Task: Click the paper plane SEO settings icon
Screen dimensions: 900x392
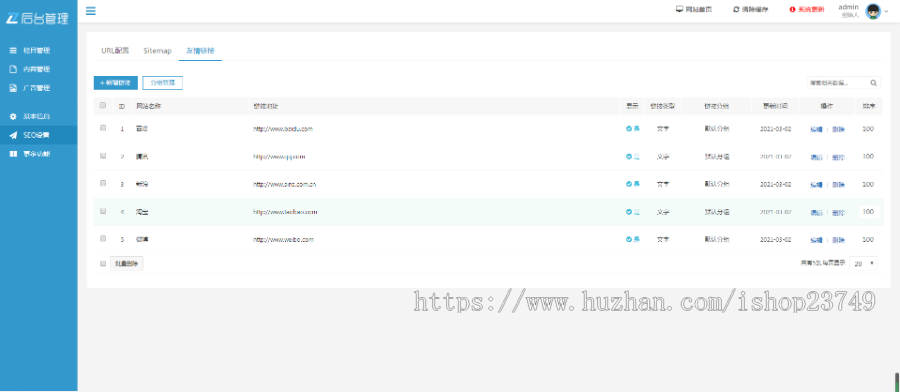Action: (13, 135)
